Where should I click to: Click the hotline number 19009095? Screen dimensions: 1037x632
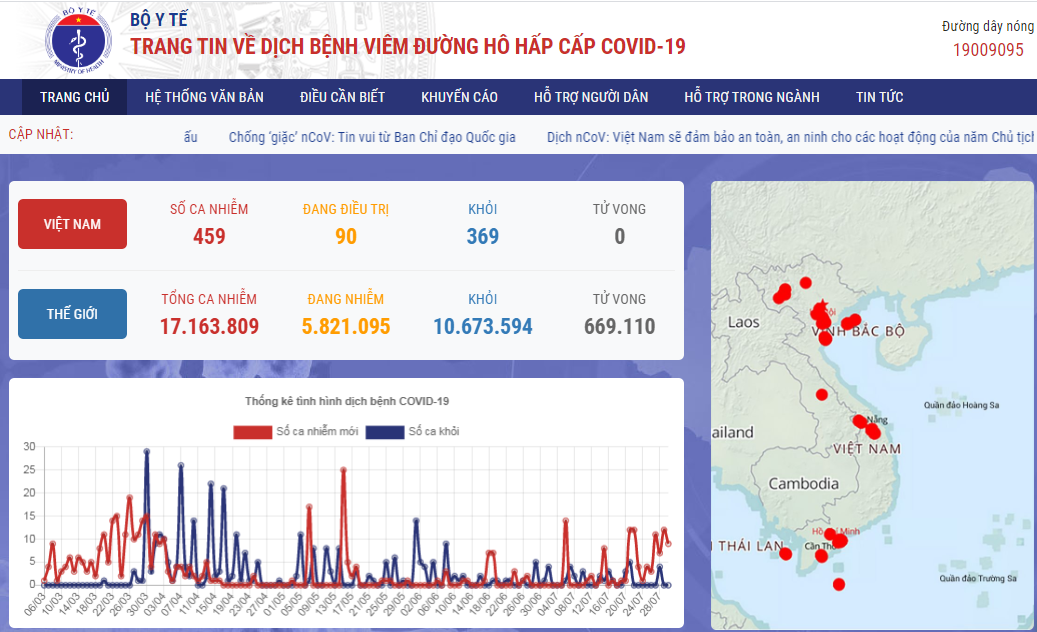point(987,50)
